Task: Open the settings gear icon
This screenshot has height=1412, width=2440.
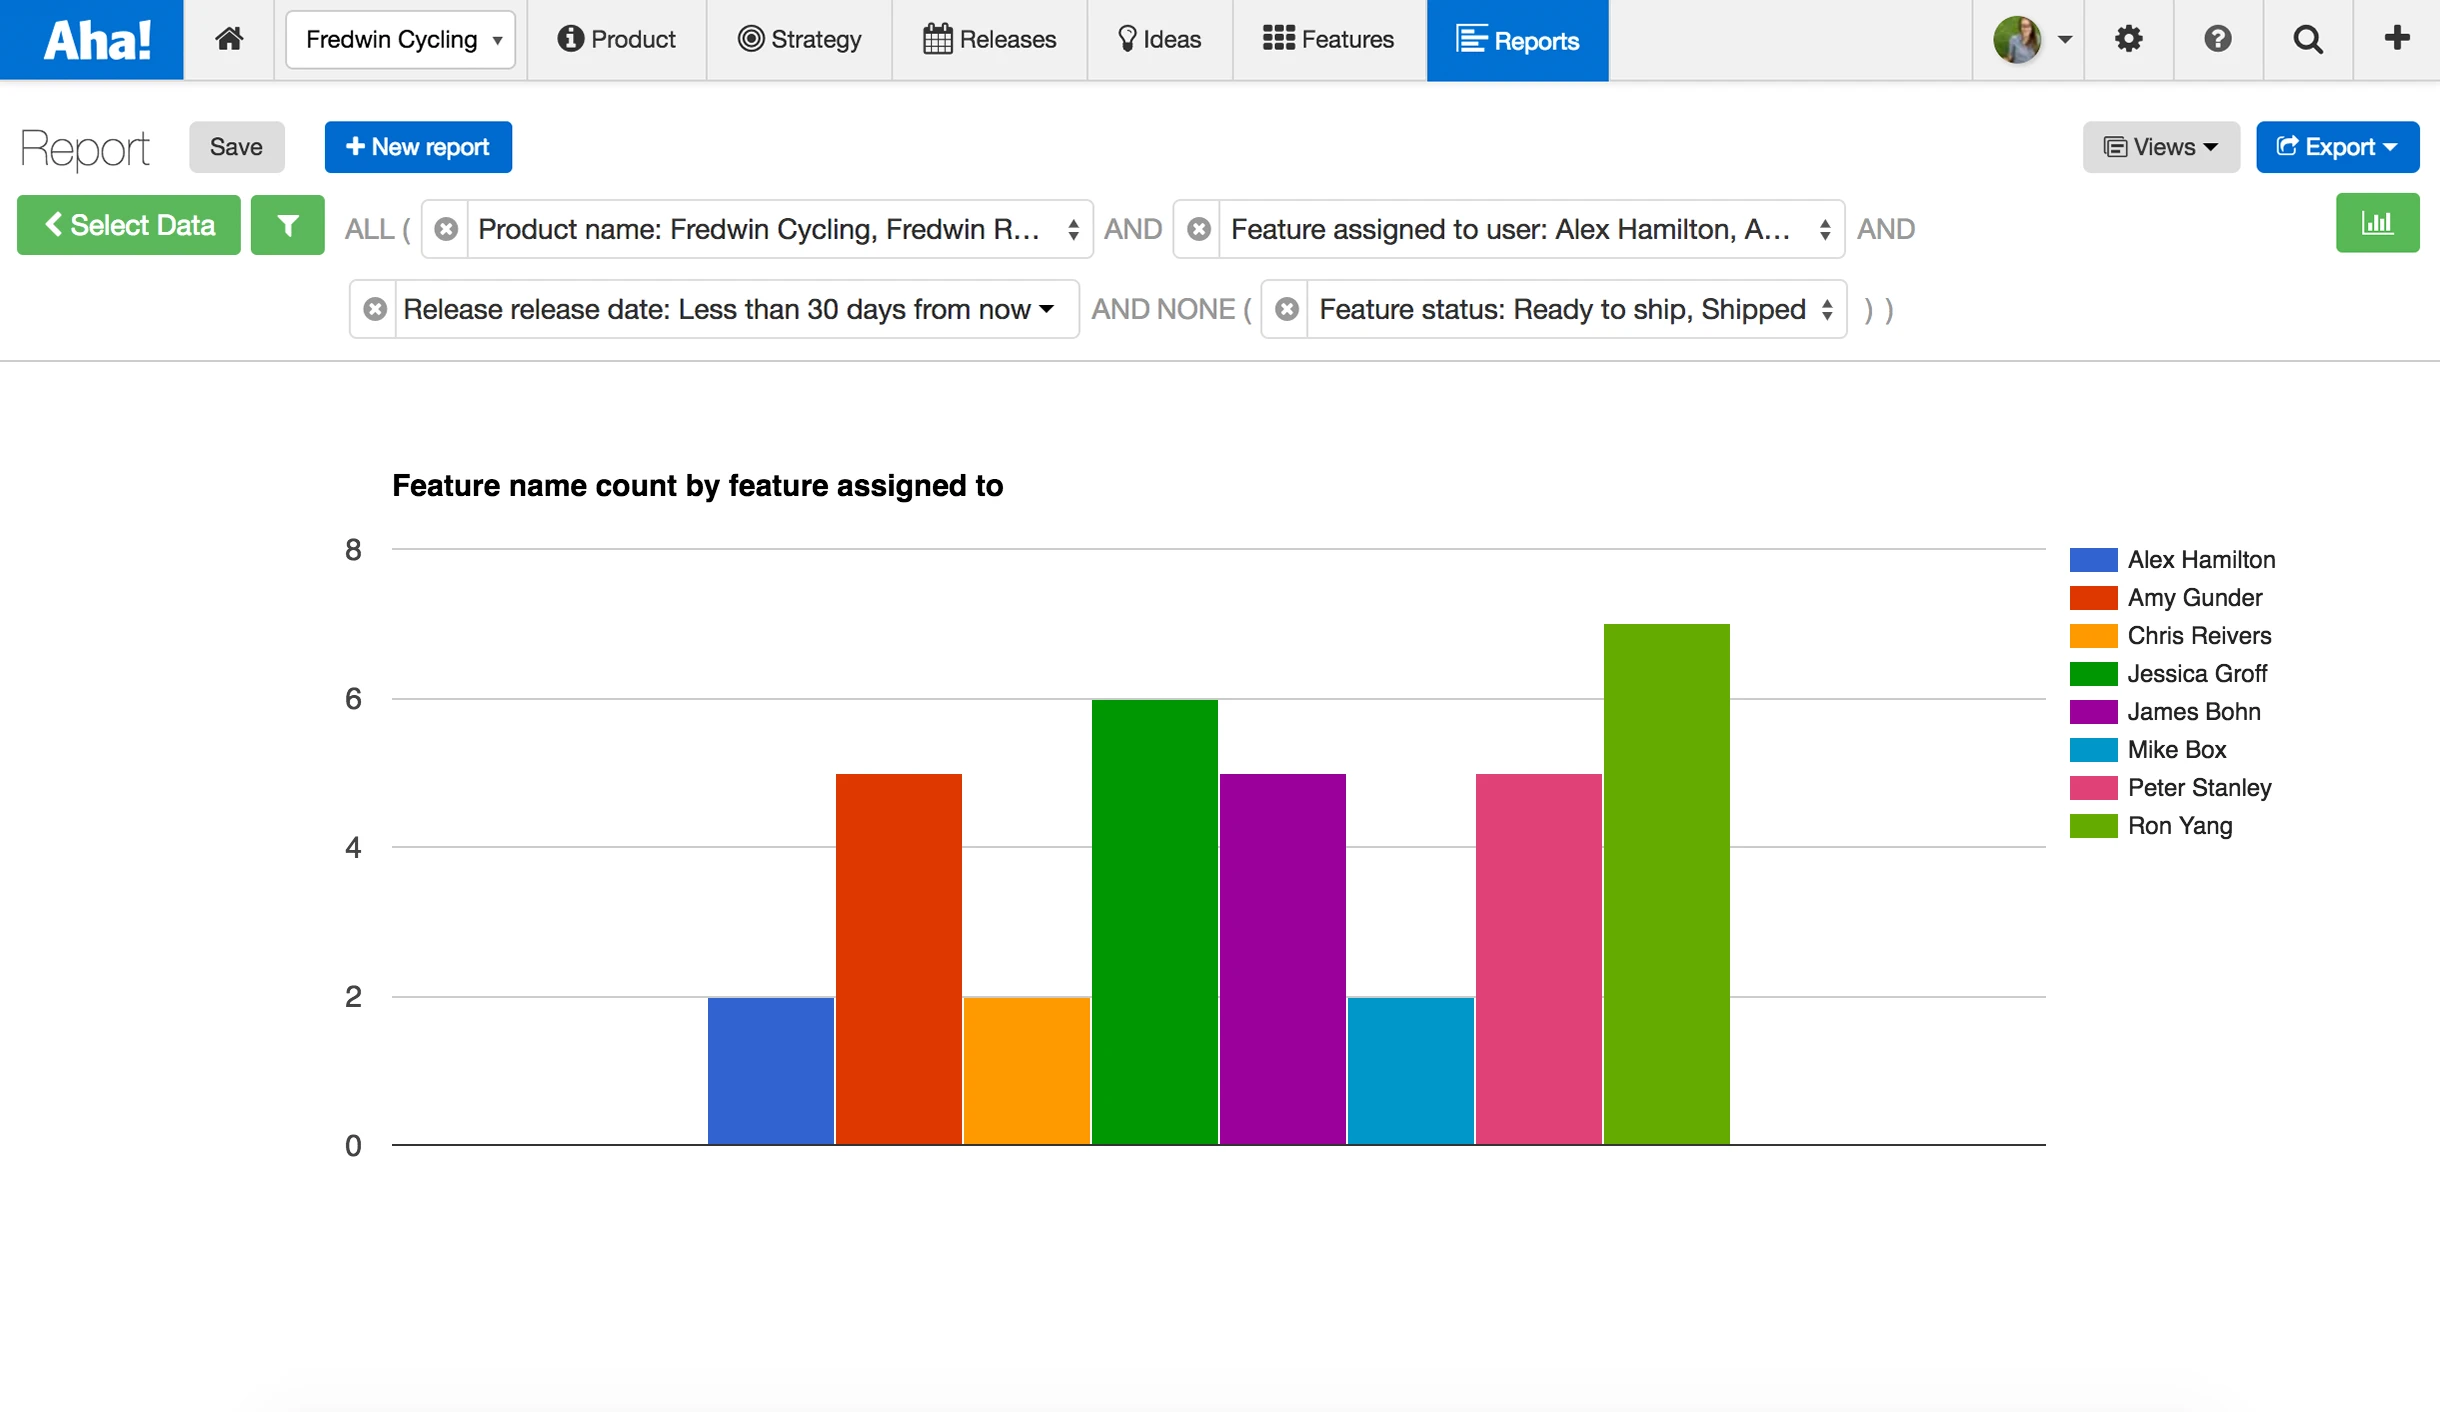Action: [2128, 39]
